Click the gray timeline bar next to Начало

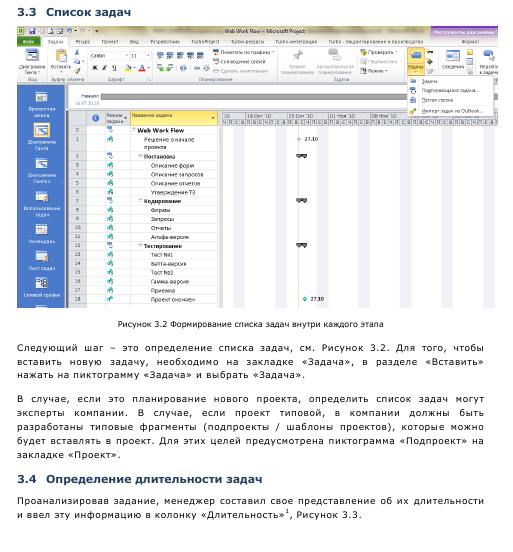254,96
